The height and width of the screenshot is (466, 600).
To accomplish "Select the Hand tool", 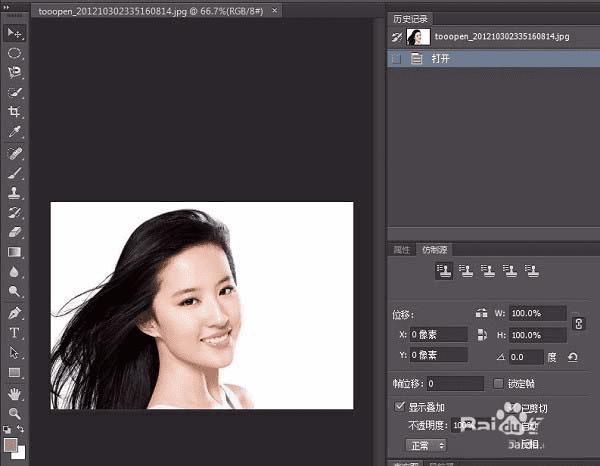I will coord(15,393).
